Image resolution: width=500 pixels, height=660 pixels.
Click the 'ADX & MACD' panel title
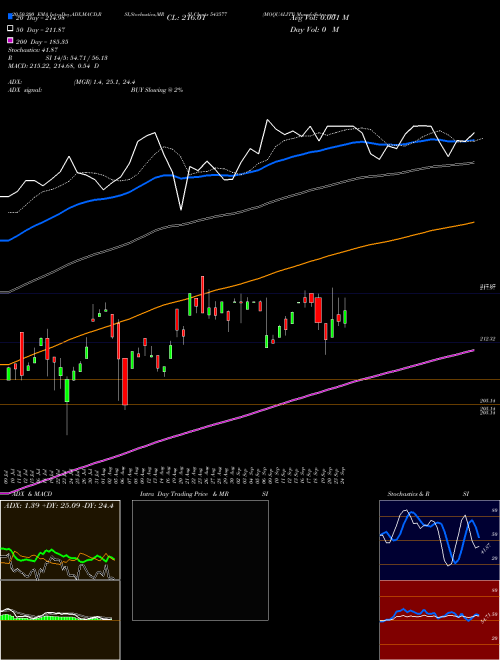32,494
